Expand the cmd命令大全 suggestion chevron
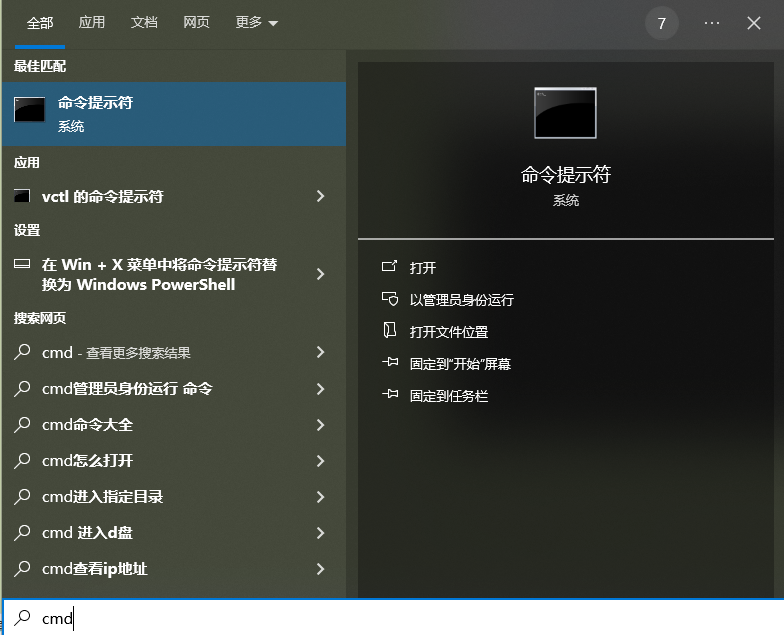784x635 pixels. coord(320,425)
